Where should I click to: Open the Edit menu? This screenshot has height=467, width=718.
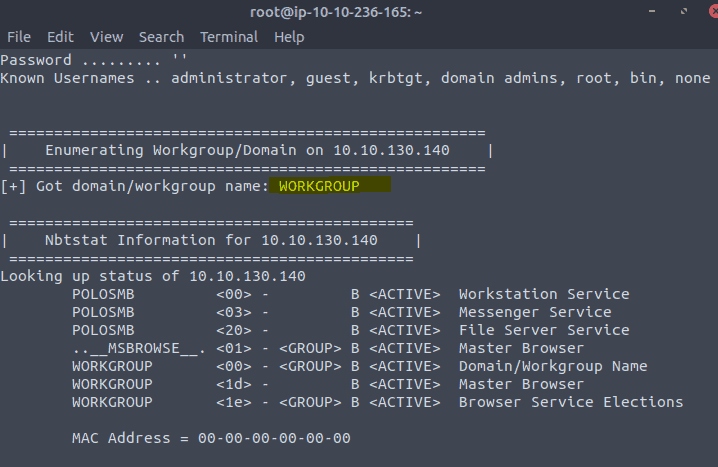60,37
